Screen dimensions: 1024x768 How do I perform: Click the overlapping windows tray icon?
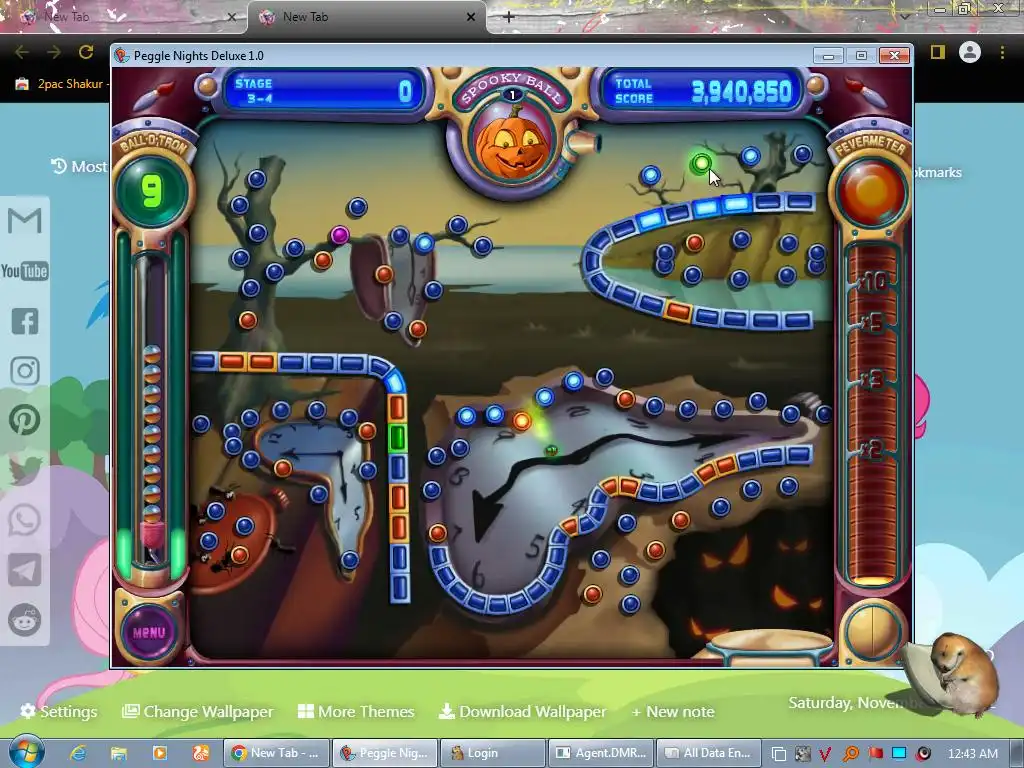tap(778, 754)
